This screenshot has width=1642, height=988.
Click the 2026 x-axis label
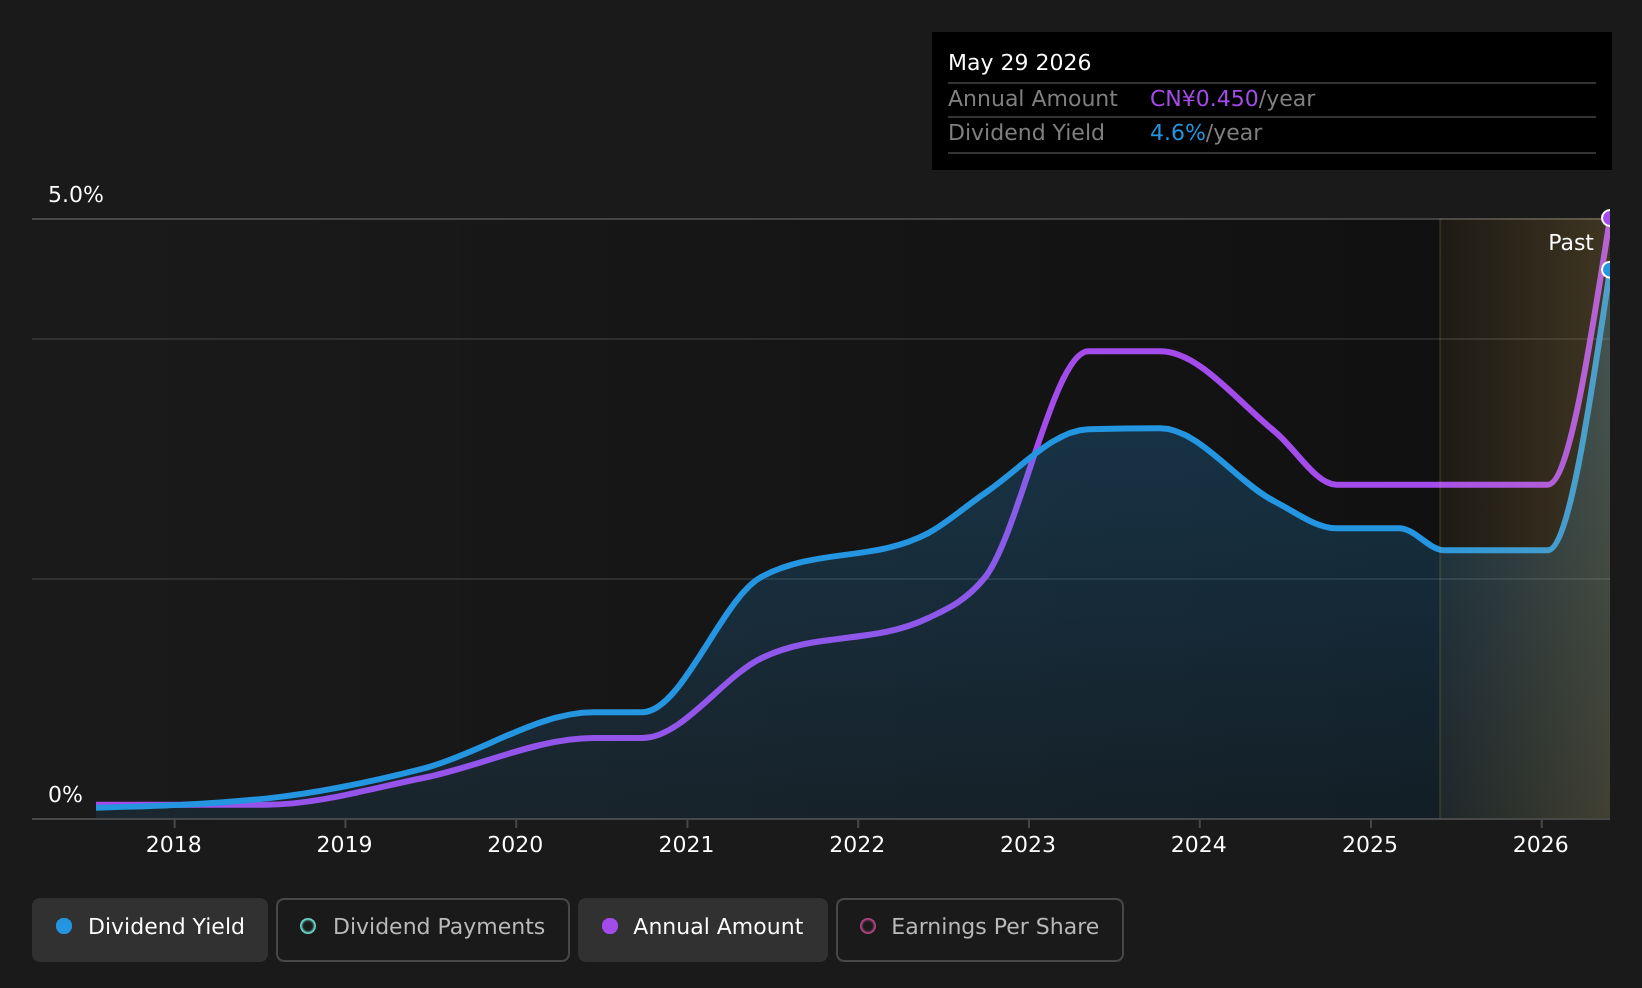point(1541,845)
